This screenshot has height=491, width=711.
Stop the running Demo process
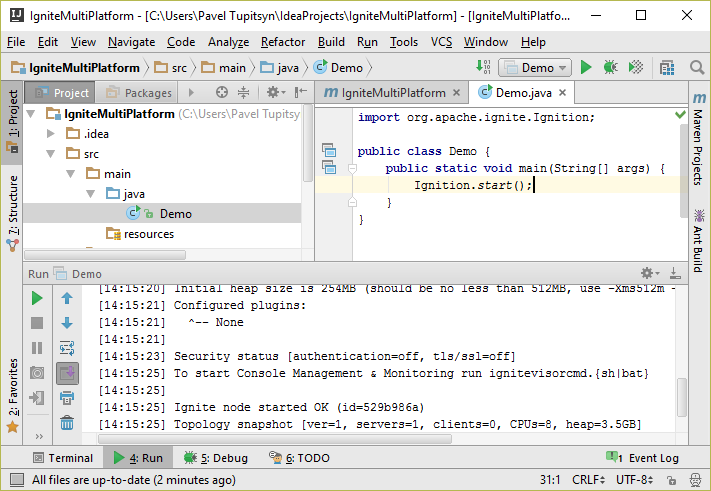pos(37,323)
